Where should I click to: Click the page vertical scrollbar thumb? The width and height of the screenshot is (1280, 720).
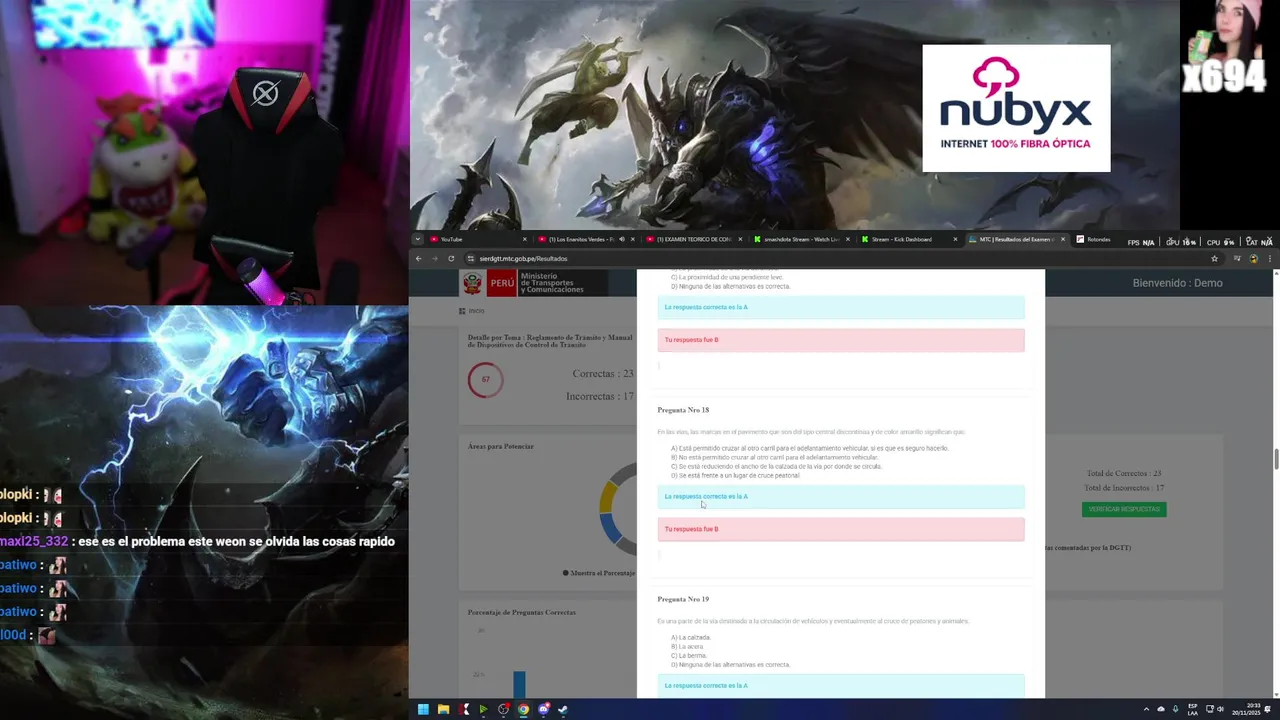pyautogui.click(x=1275, y=459)
